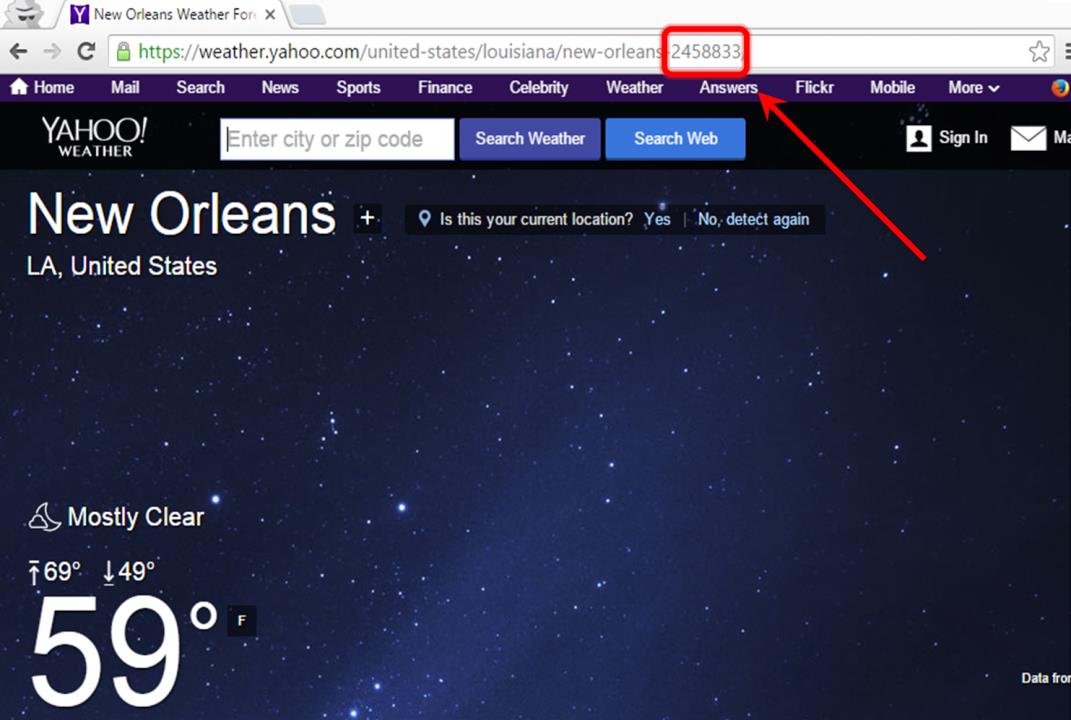Viewport: 1071px width, 720px height.
Task: Click the location pin icon
Action: tap(424, 219)
